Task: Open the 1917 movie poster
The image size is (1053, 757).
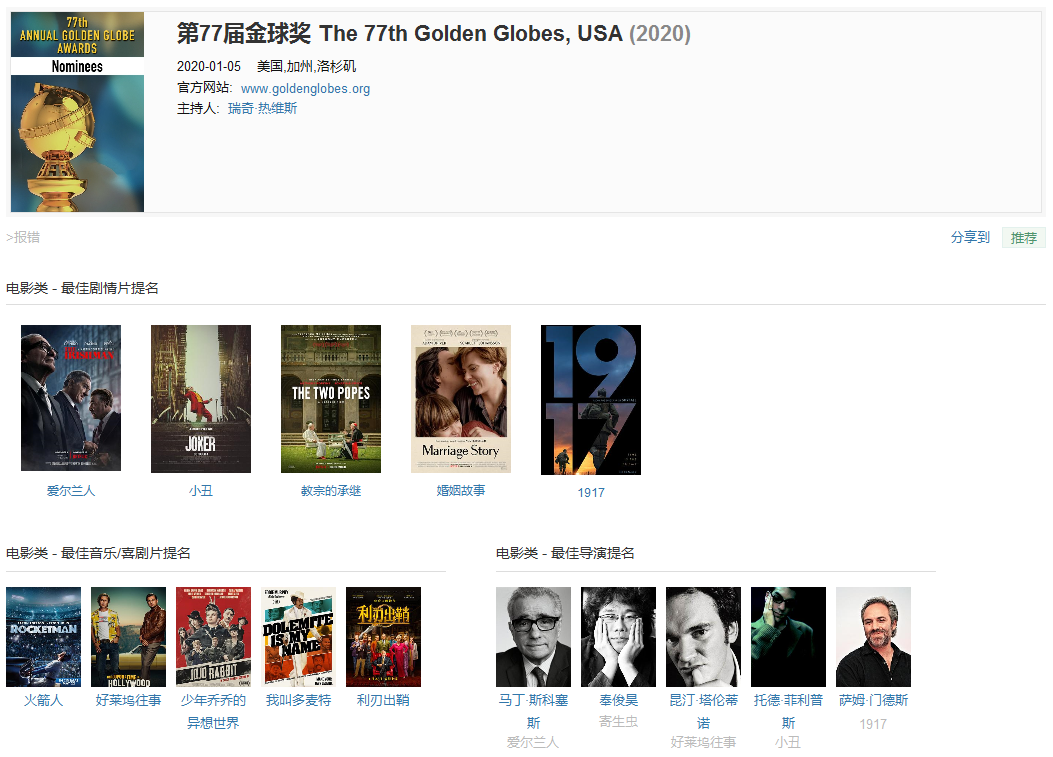Action: click(591, 400)
